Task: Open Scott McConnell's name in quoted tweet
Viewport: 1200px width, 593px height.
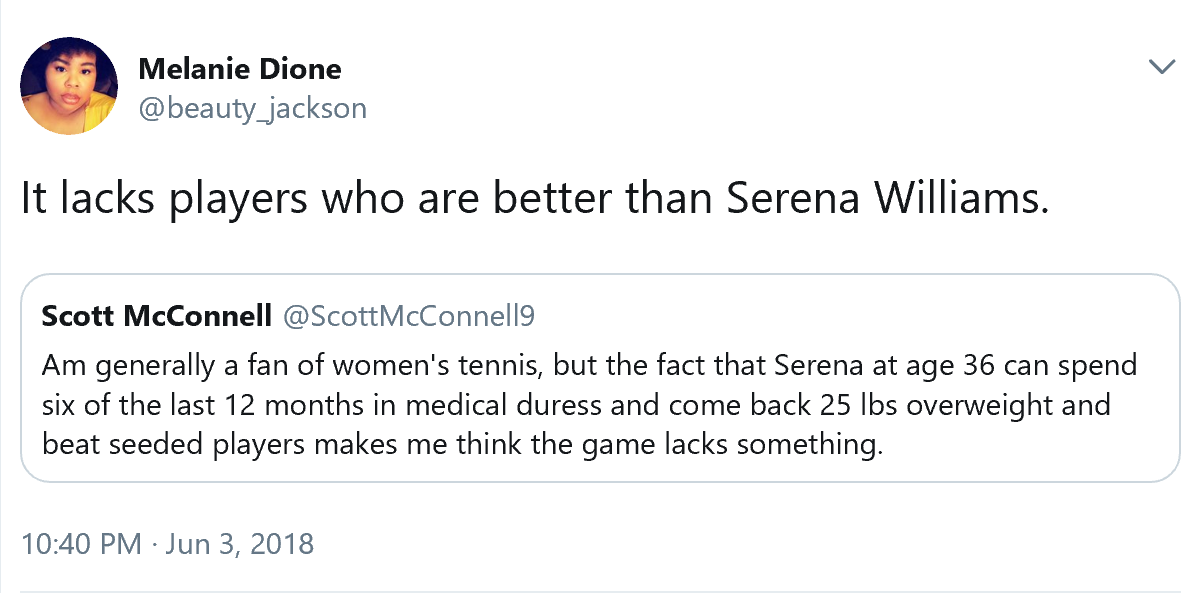Action: (157, 317)
